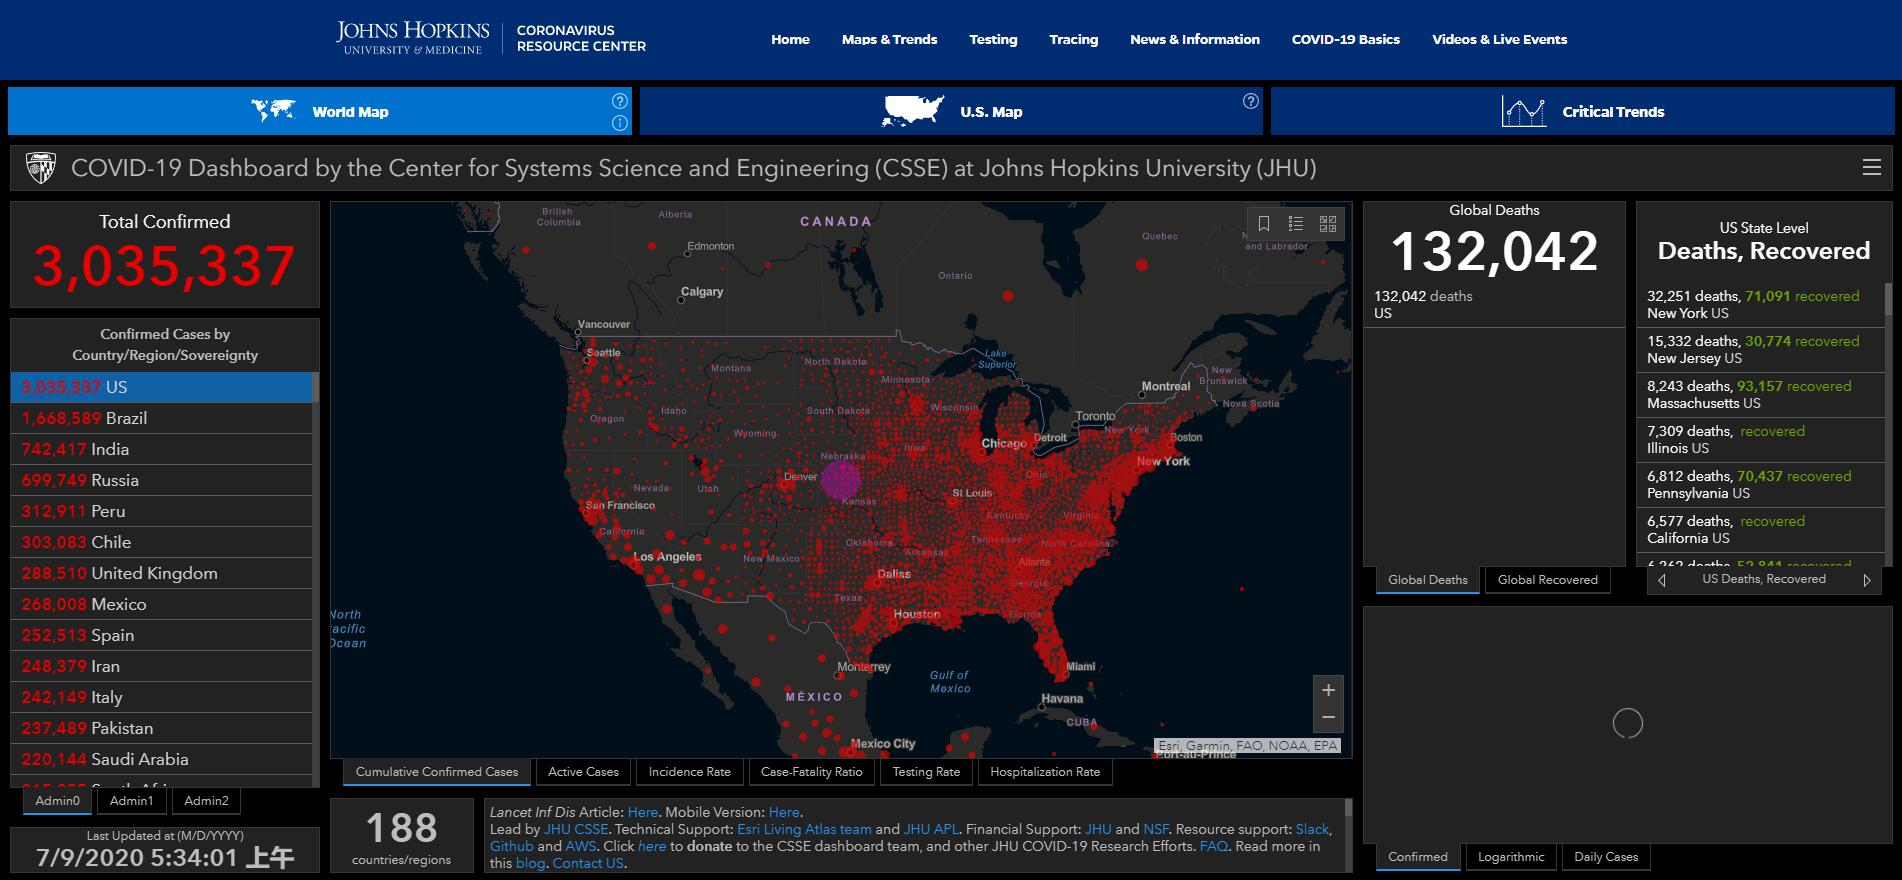Image resolution: width=1902 pixels, height=880 pixels.
Task: Select the Admin2 list tab
Action: [206, 801]
